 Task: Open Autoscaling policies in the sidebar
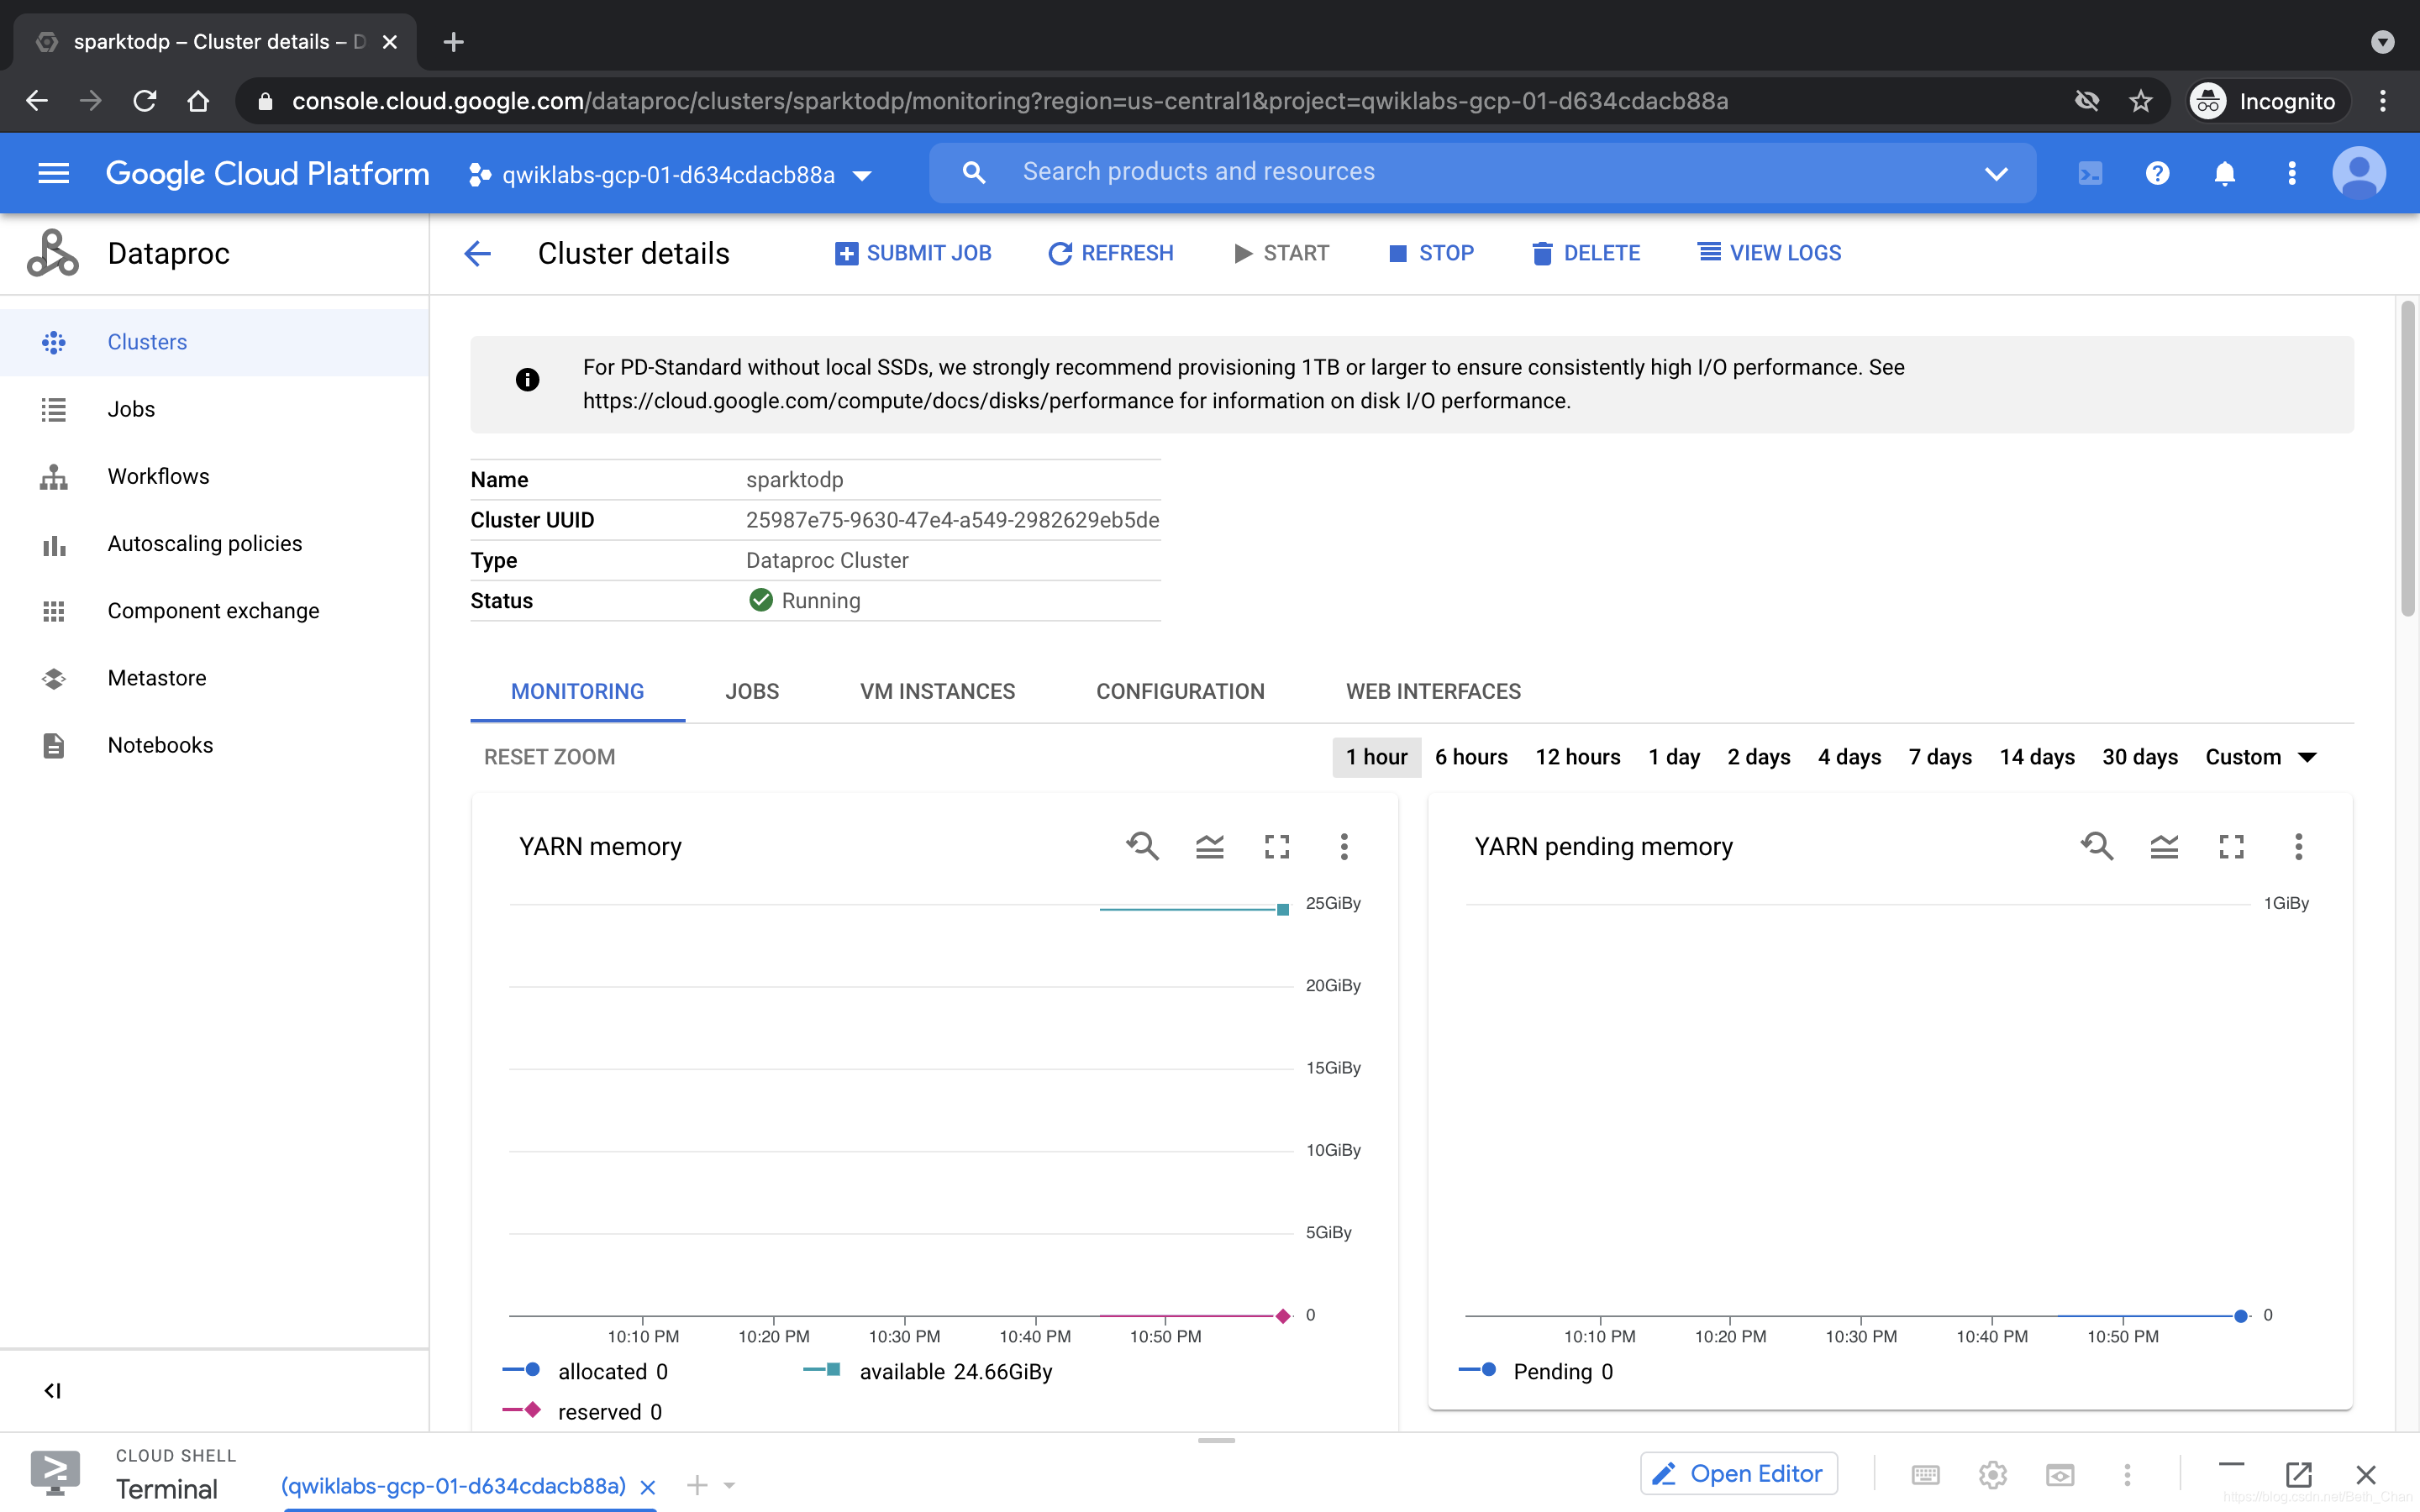pyautogui.click(x=214, y=543)
